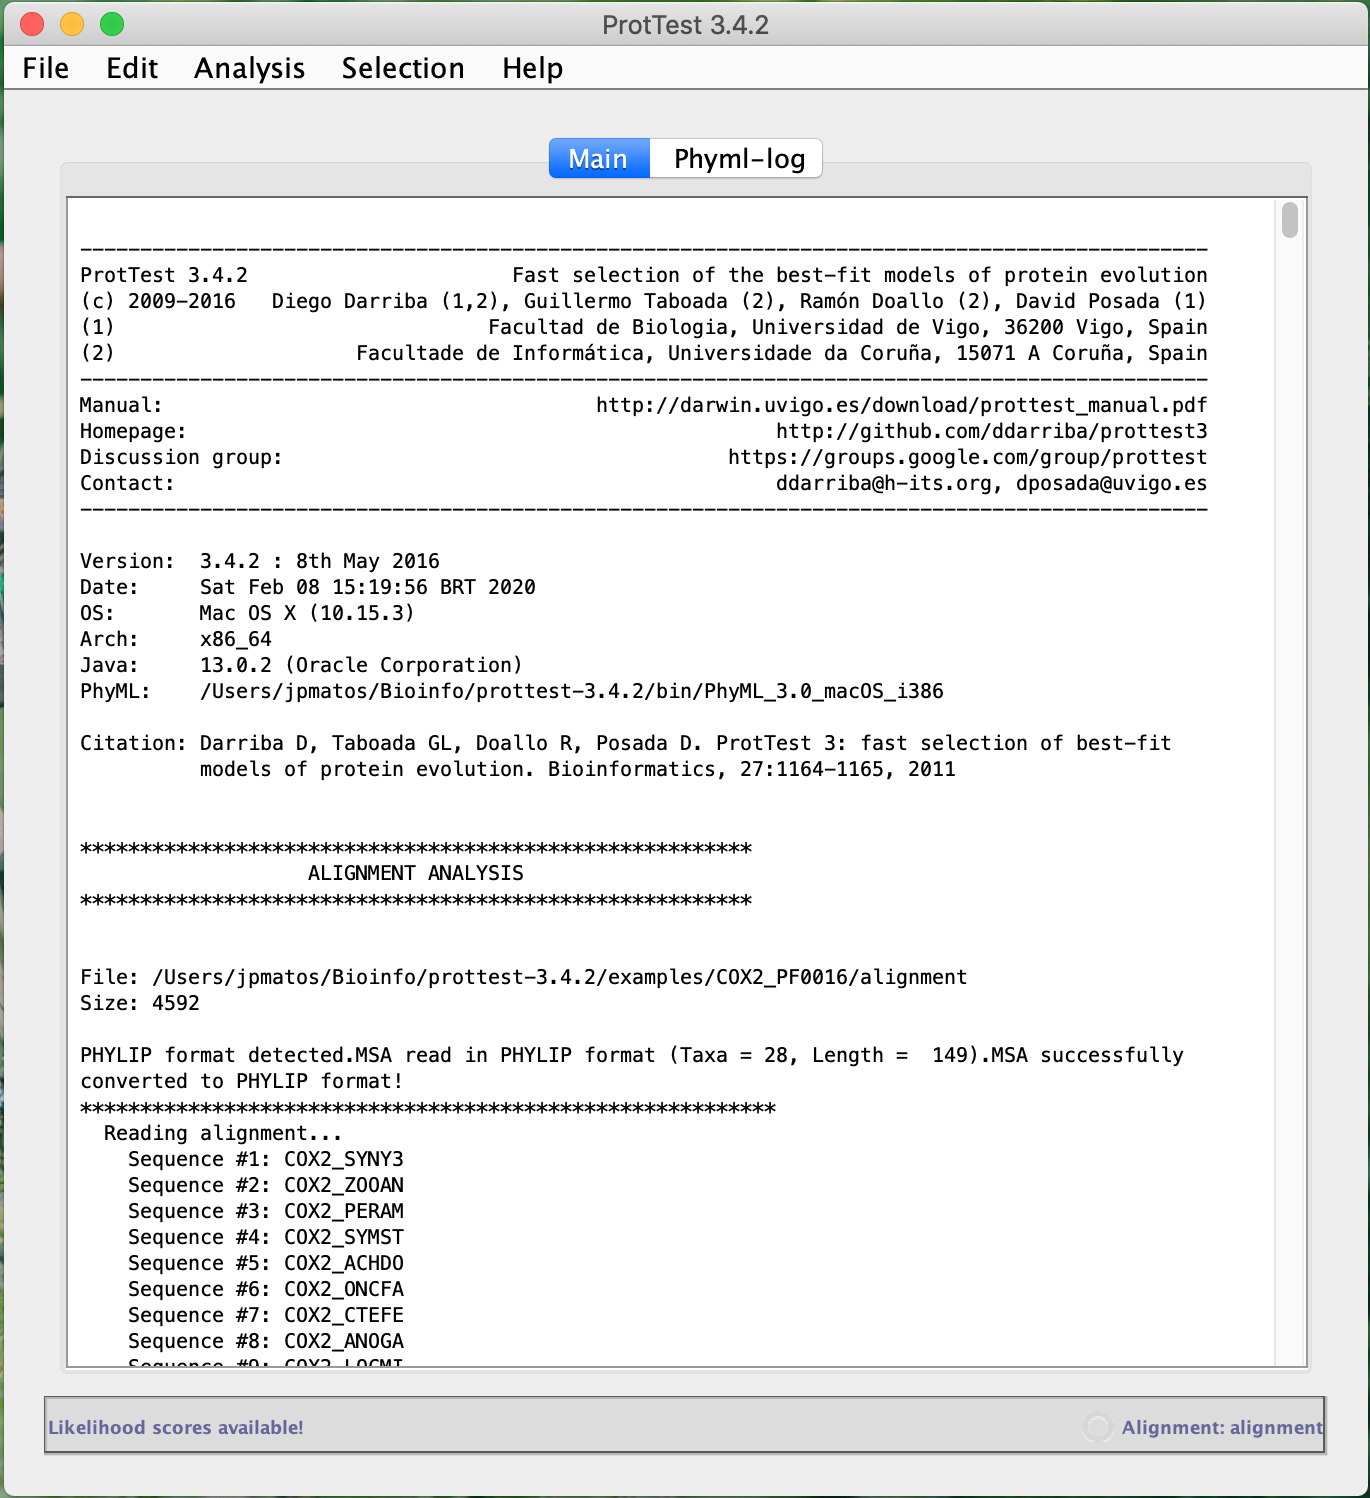Click the '(c) 2009-2016' authors line
This screenshot has height=1498, width=1370.
(643, 301)
